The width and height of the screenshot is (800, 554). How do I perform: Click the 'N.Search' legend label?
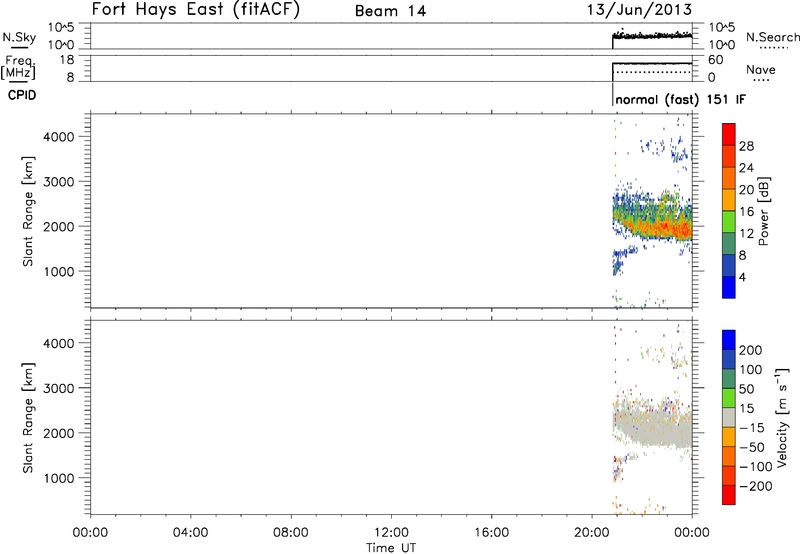pyautogui.click(x=772, y=37)
